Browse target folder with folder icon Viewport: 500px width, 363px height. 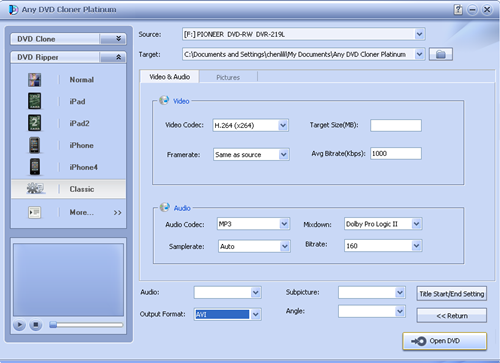[x=441, y=54]
